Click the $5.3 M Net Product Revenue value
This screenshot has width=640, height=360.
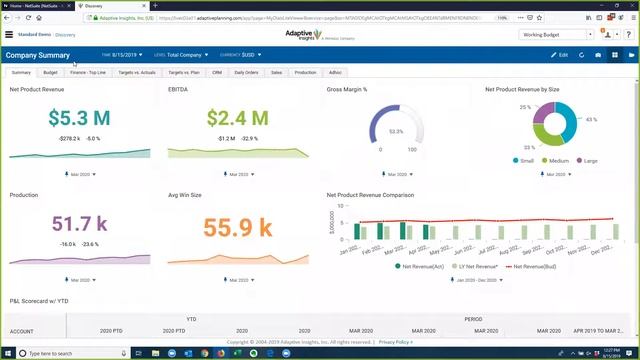(x=80, y=118)
